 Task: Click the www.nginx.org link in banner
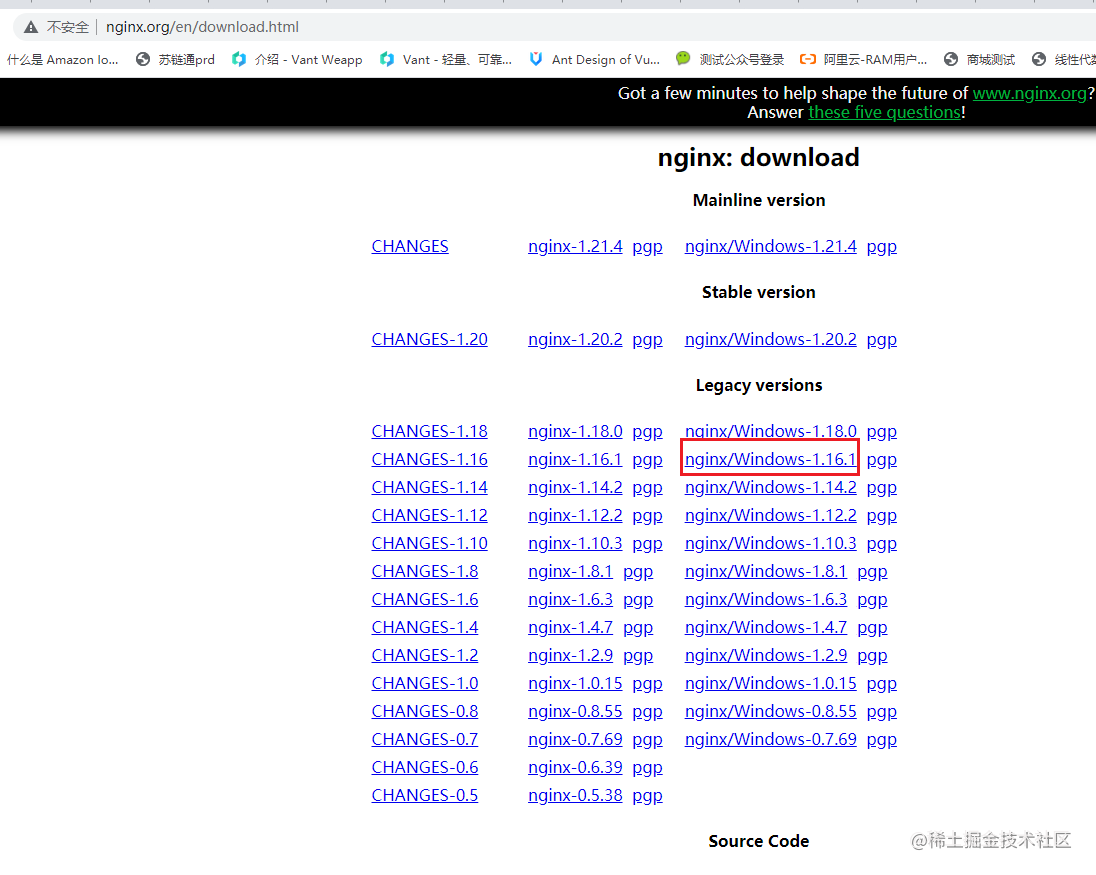(x=1029, y=93)
